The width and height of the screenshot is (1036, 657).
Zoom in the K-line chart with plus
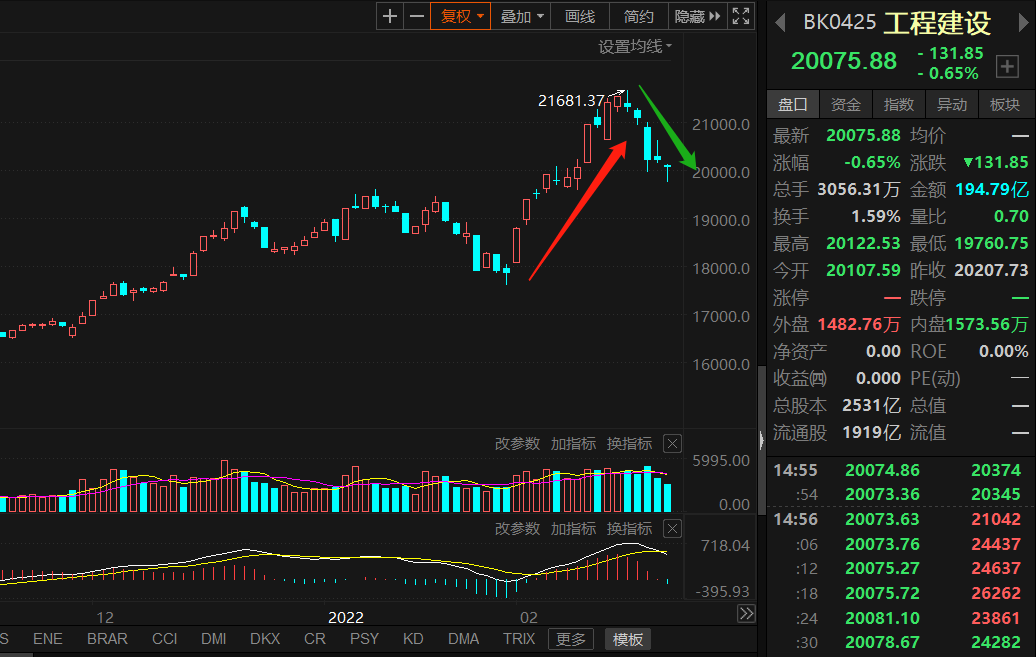click(x=390, y=16)
